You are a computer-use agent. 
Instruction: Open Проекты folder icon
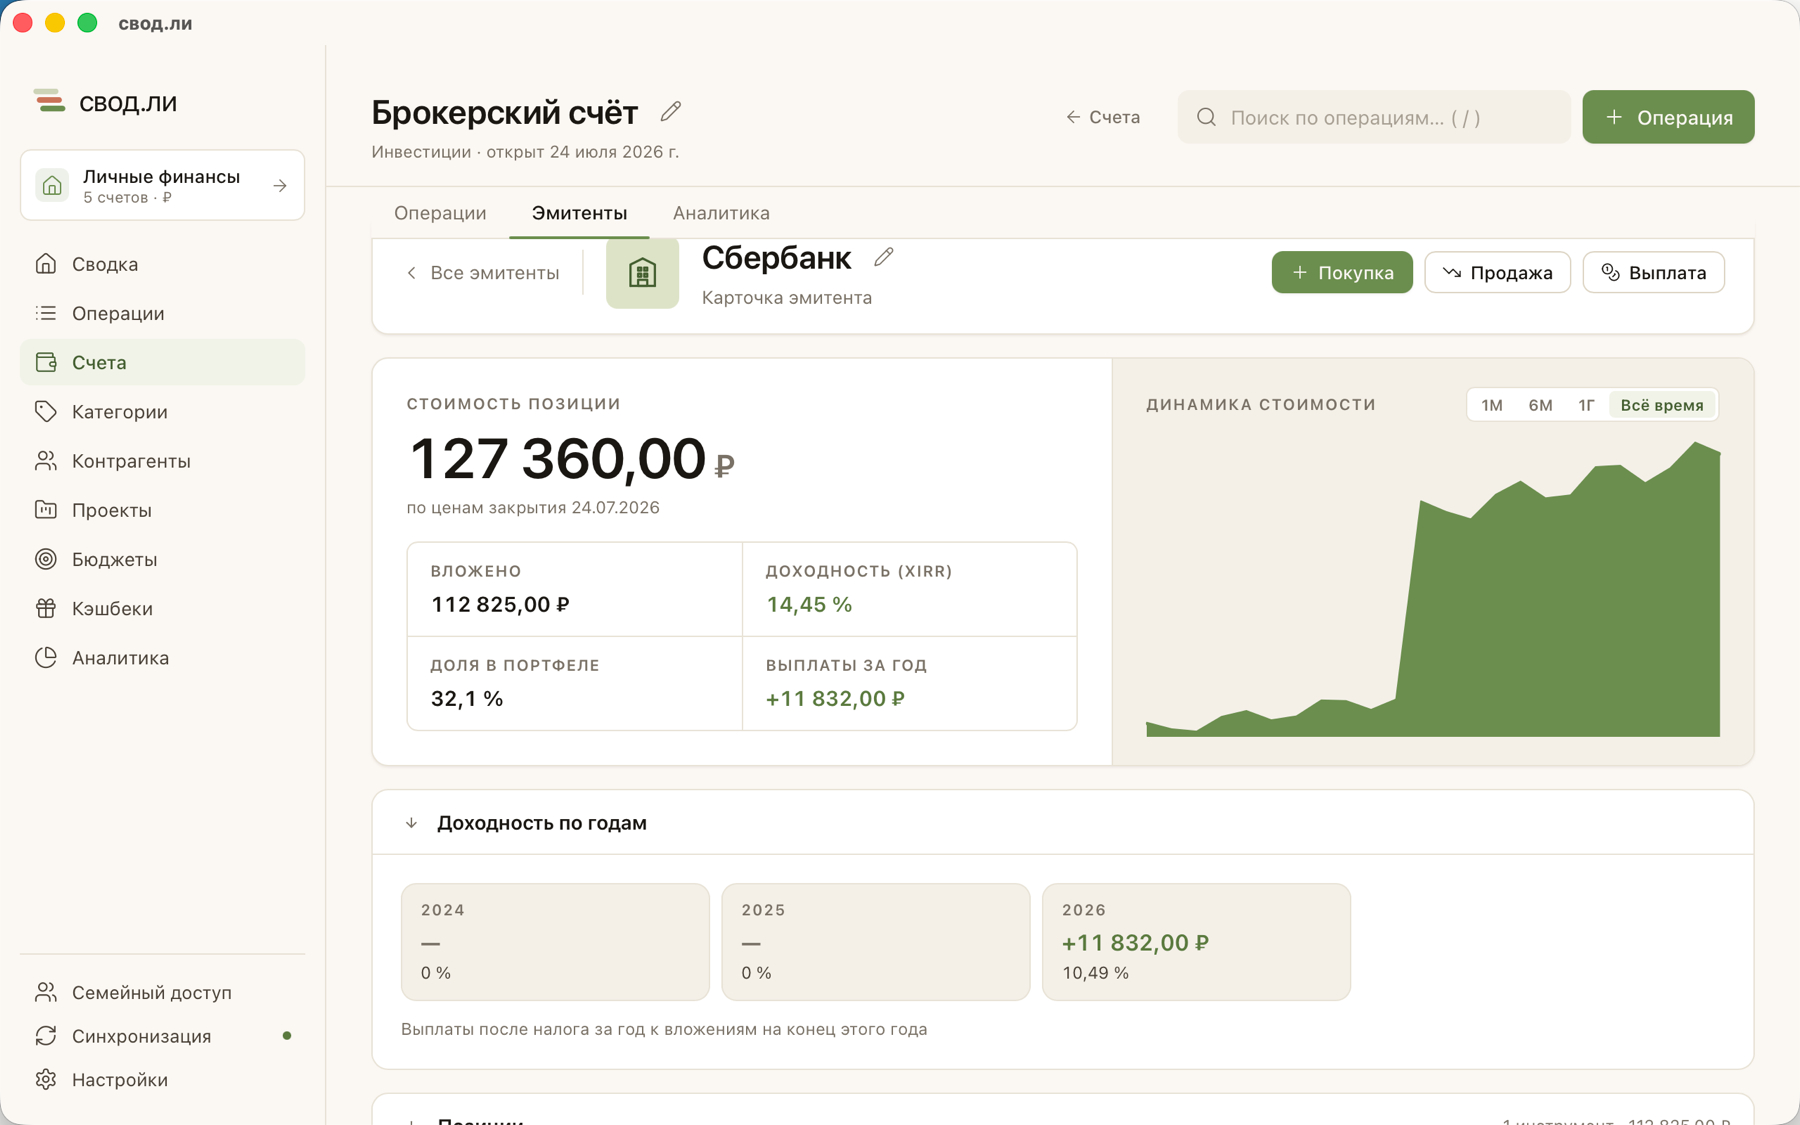coord(46,510)
